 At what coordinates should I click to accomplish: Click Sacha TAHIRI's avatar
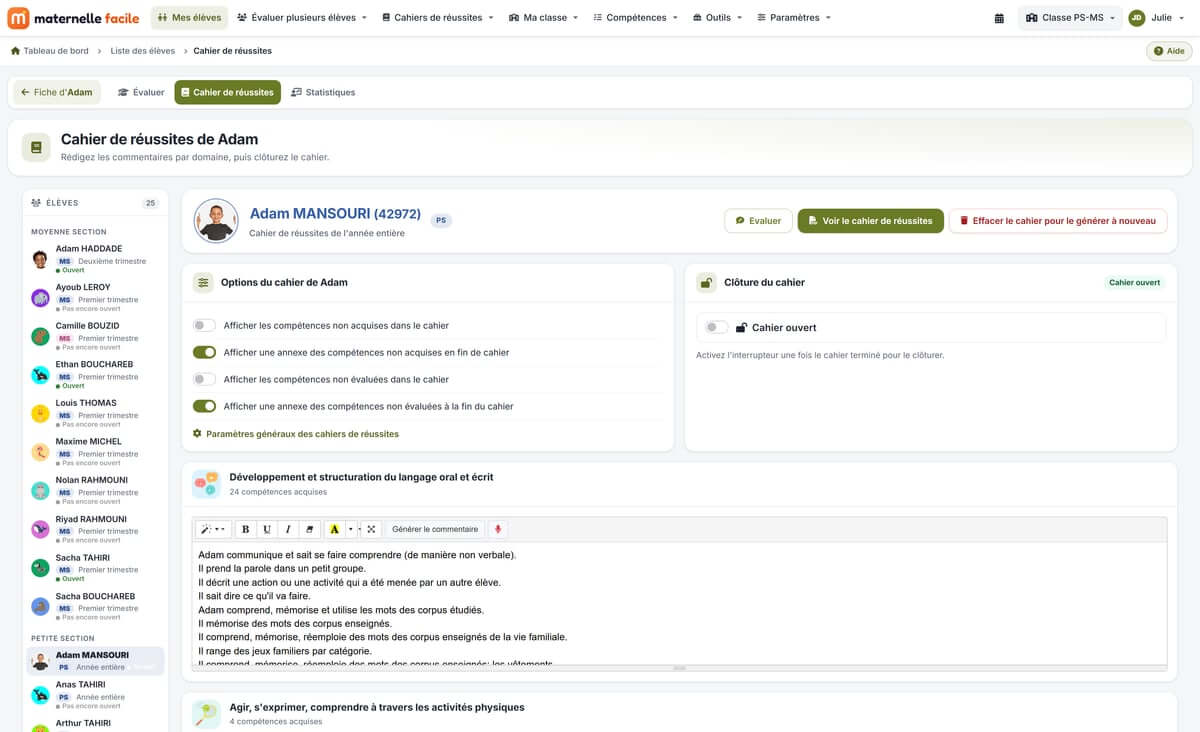[x=40, y=568]
